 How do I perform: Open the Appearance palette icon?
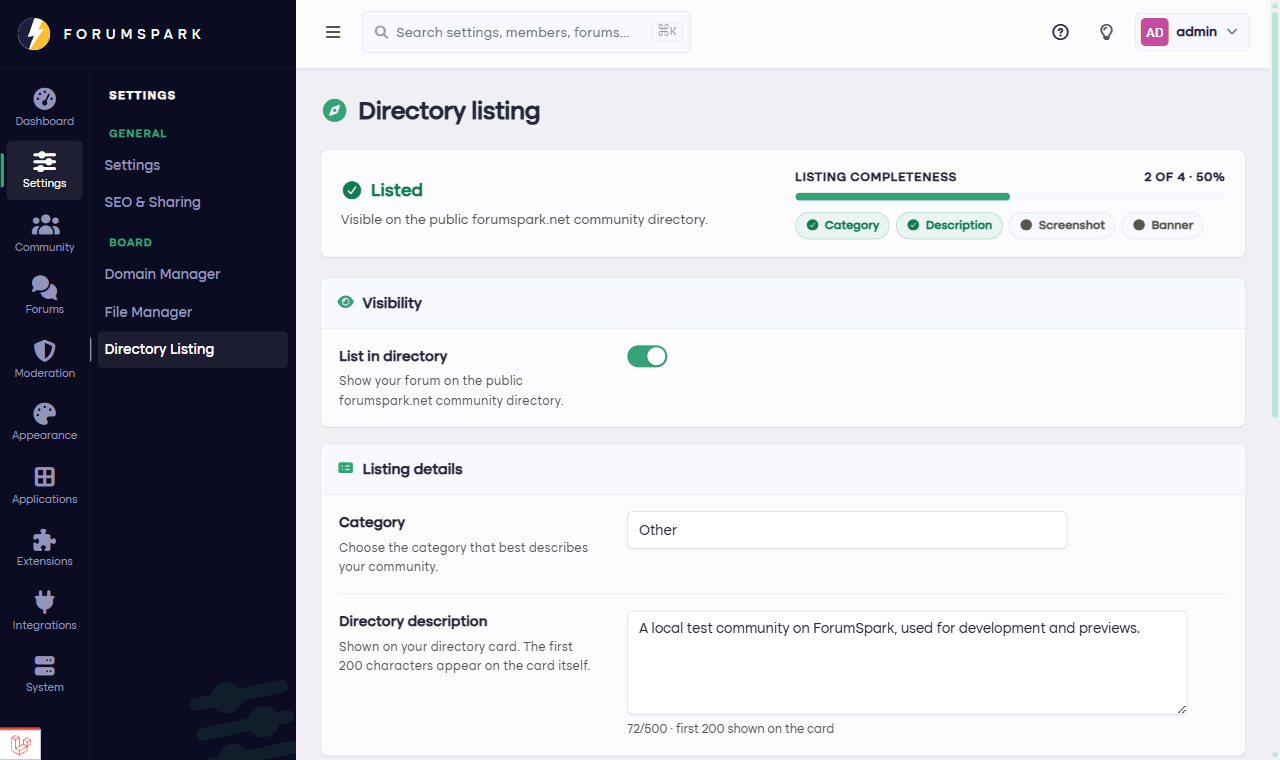tap(44, 413)
